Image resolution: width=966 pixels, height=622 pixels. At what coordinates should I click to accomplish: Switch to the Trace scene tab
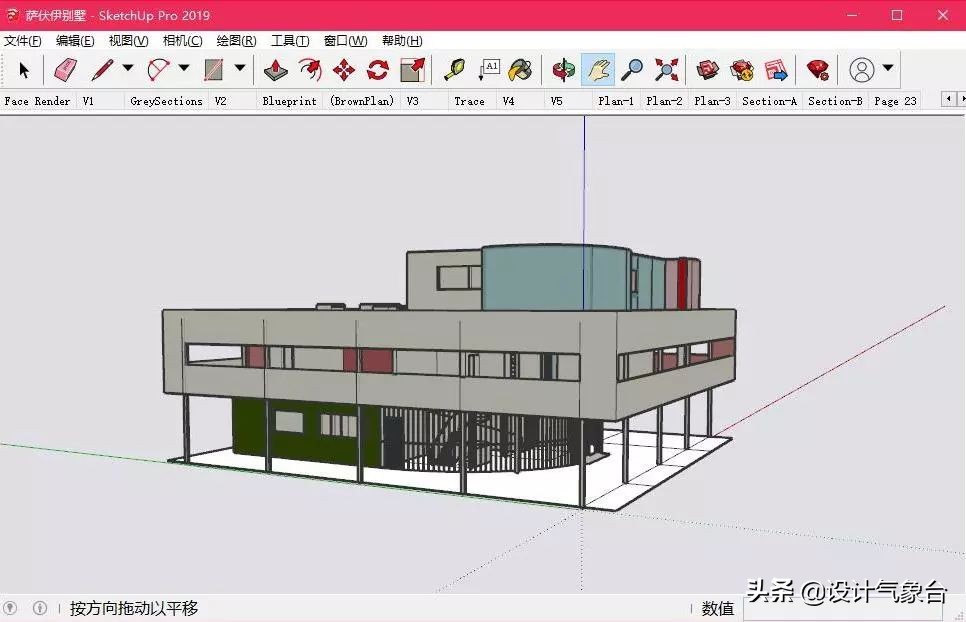click(x=469, y=101)
